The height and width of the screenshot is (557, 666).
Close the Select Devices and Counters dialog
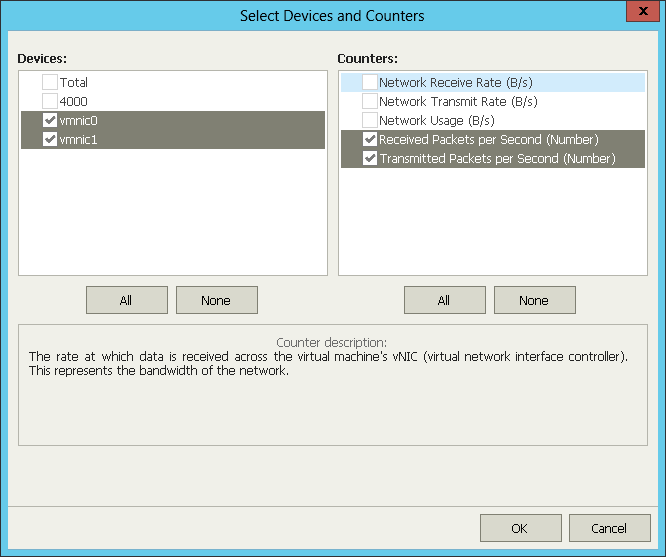click(x=643, y=11)
